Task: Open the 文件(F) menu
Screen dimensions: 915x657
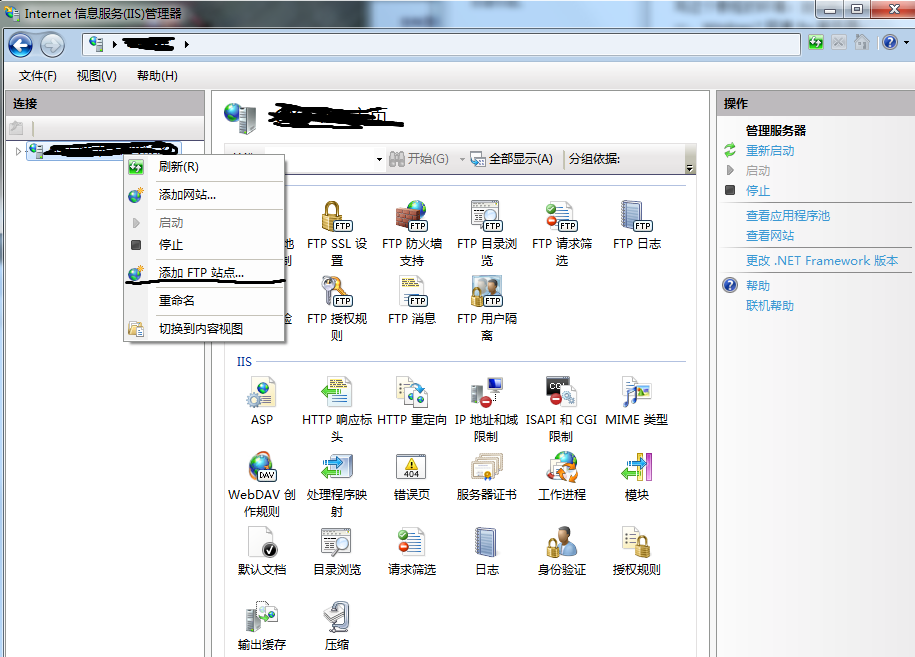Action: point(37,76)
